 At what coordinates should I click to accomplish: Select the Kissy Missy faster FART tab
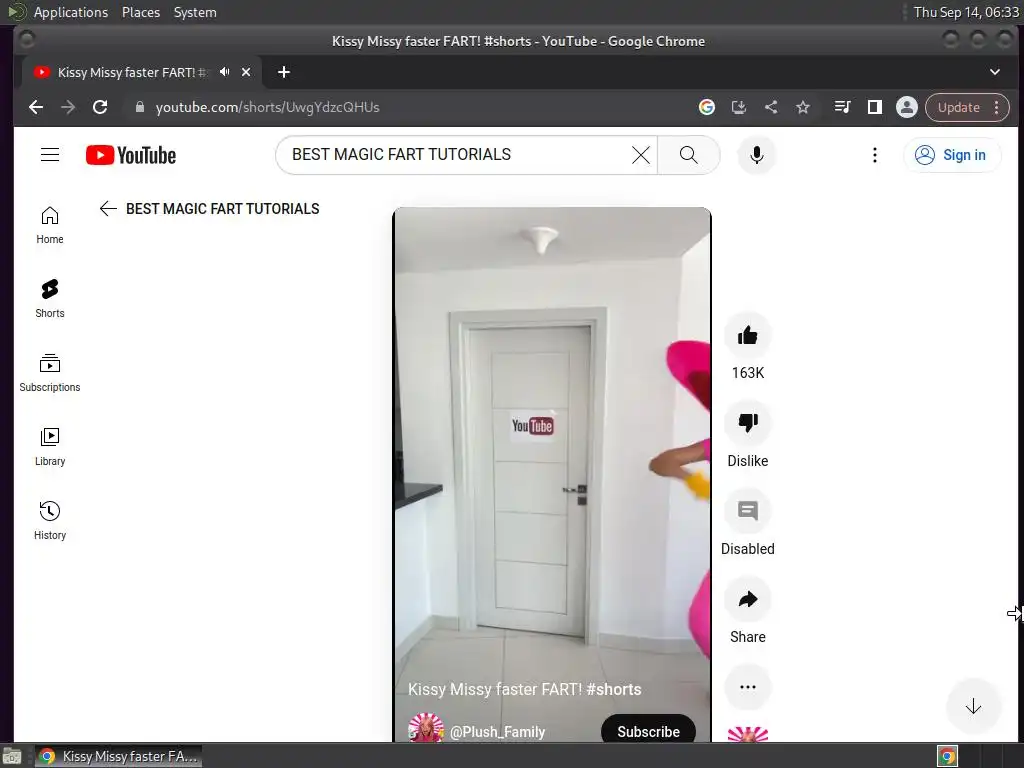click(142, 72)
